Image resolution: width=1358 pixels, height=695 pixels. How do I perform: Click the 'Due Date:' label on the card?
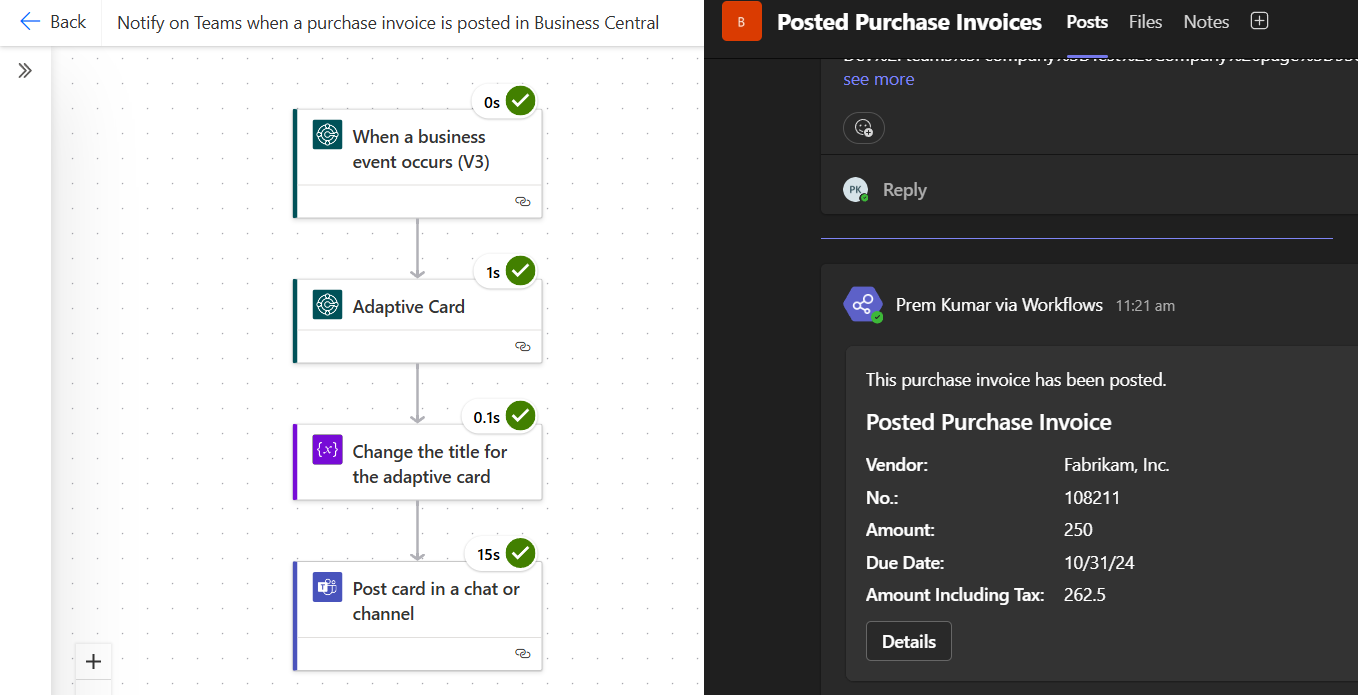click(905, 563)
